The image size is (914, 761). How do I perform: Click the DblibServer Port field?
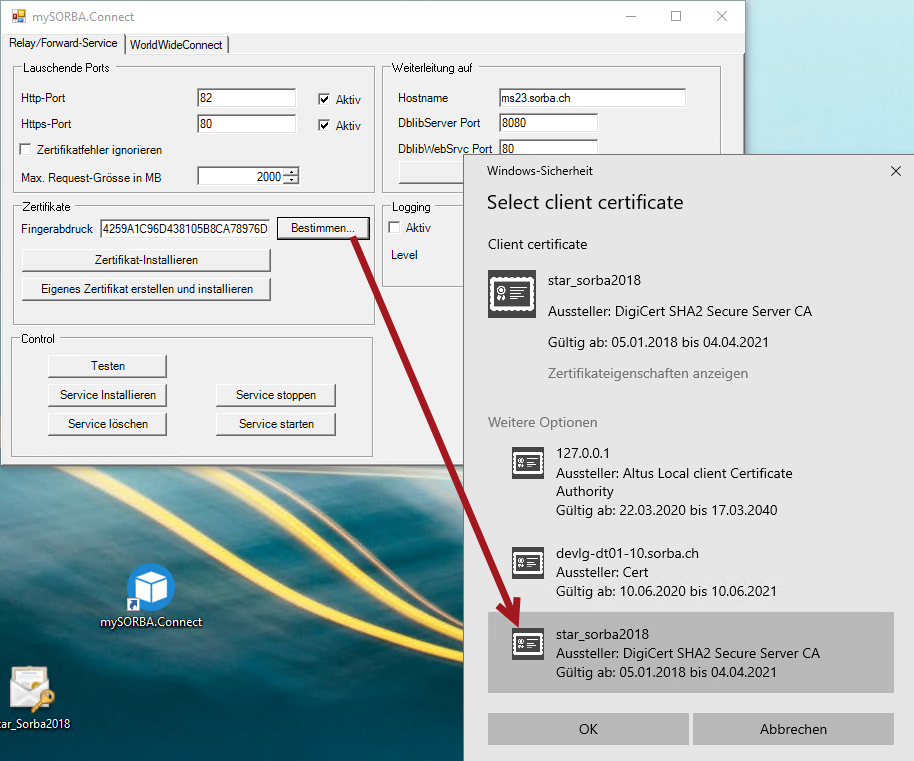549,123
